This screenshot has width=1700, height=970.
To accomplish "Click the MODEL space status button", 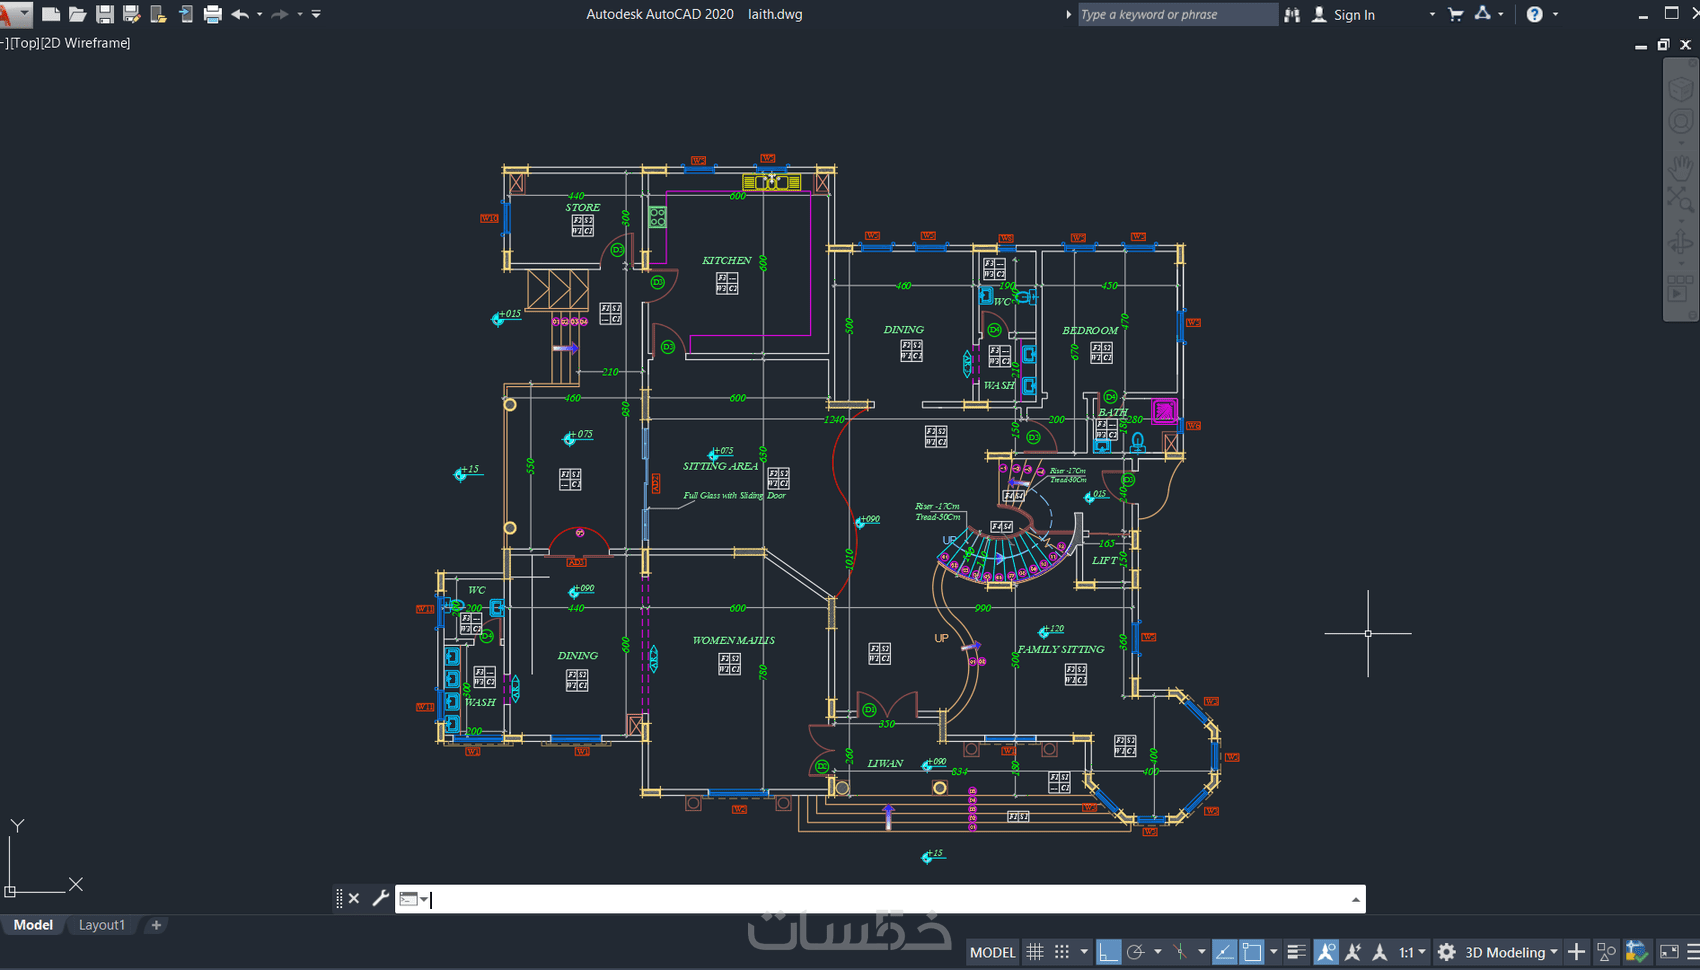I will coord(992,952).
